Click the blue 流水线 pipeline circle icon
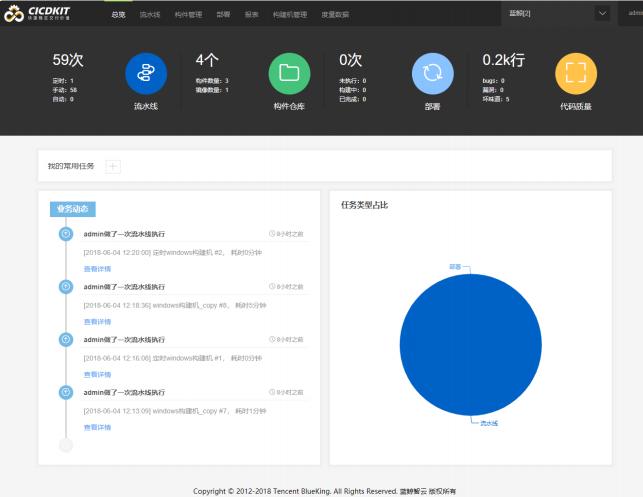 (x=146, y=73)
